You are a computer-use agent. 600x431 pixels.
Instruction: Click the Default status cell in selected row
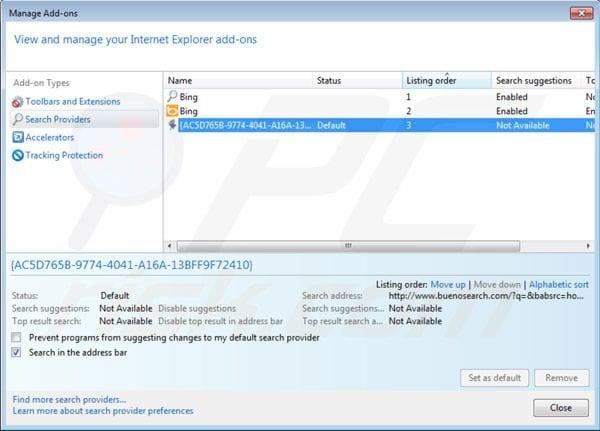click(331, 126)
